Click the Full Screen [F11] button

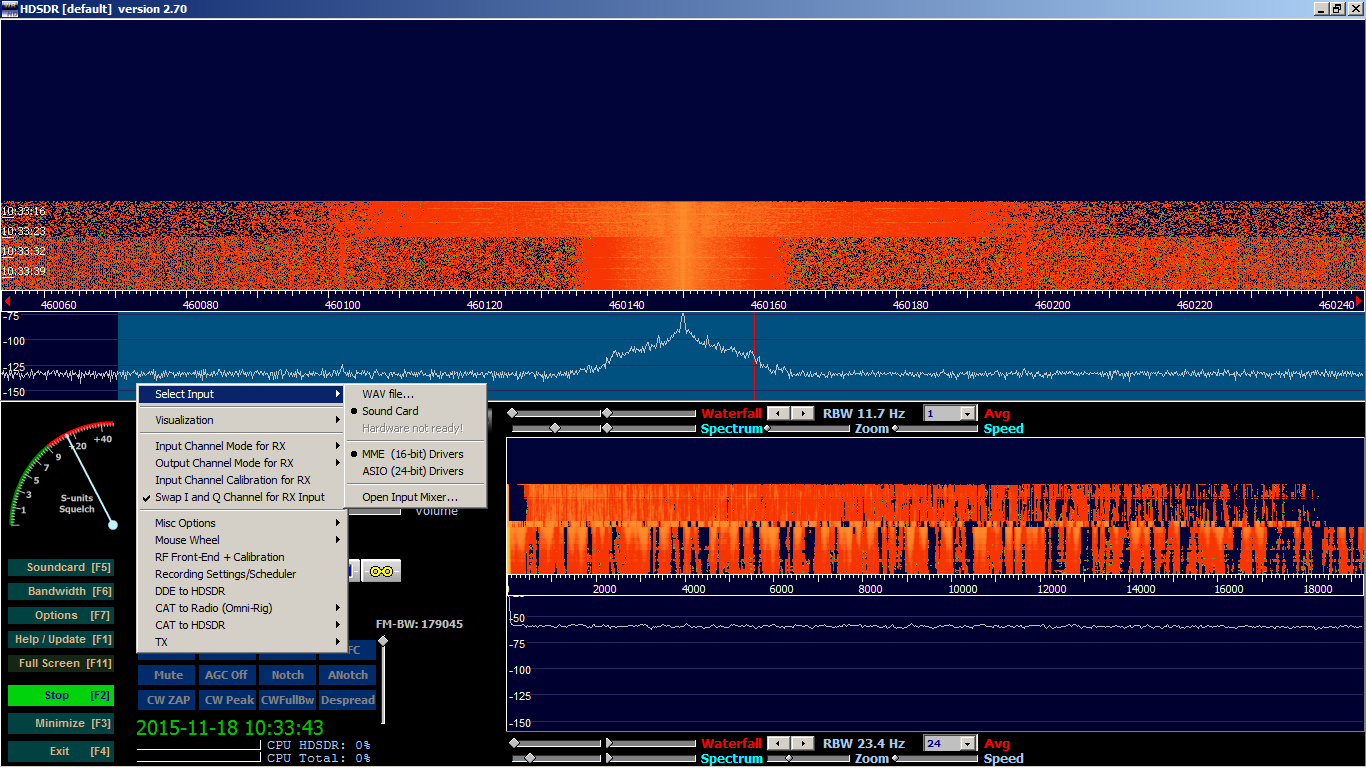(60, 663)
